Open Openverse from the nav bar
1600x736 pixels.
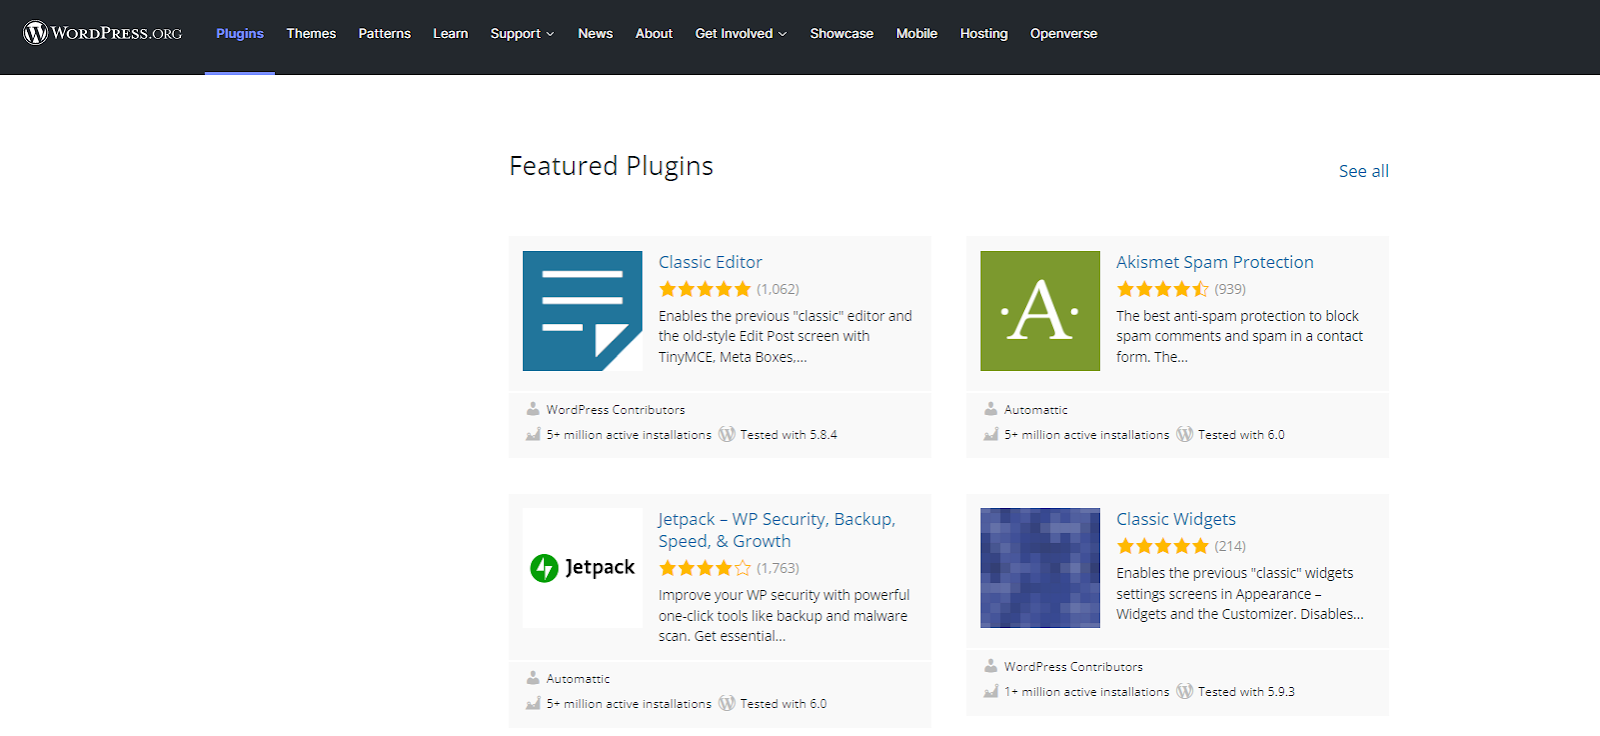coord(1064,33)
